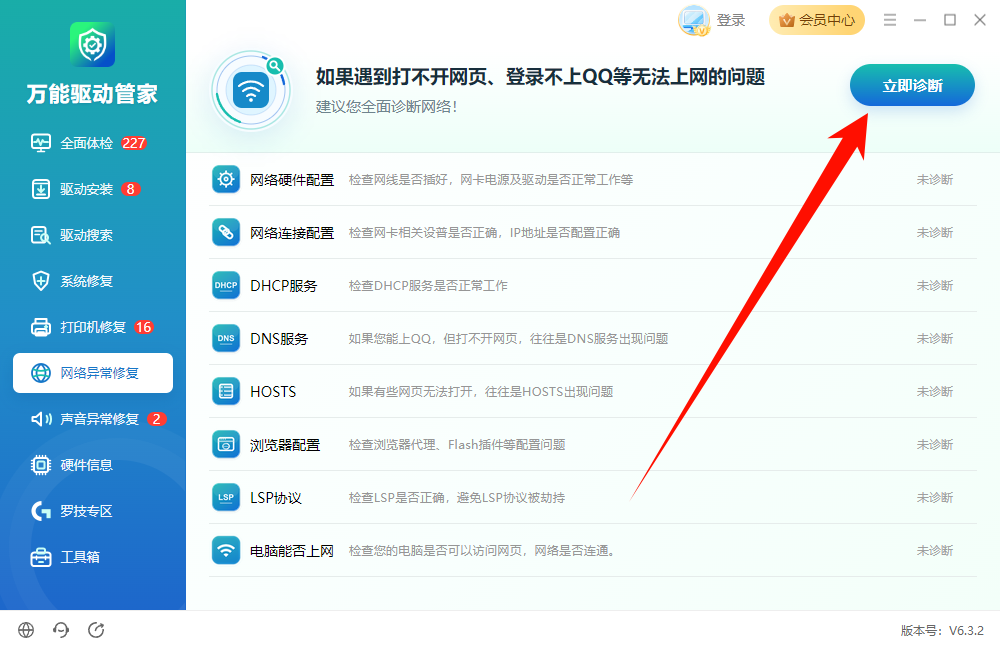Start diagnosis with 立即诊断 button
This screenshot has height=650, width=1000.
click(912, 85)
